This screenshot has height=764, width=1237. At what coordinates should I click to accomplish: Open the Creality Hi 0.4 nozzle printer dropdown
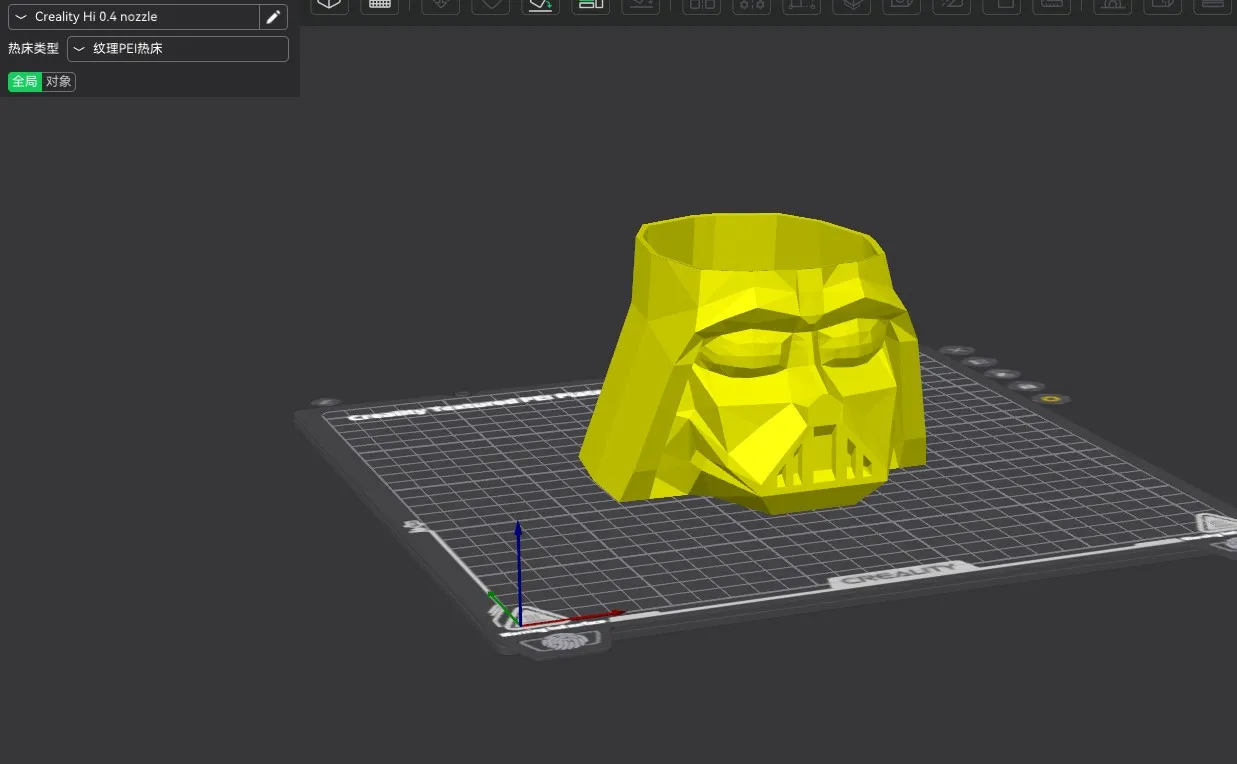click(133, 17)
